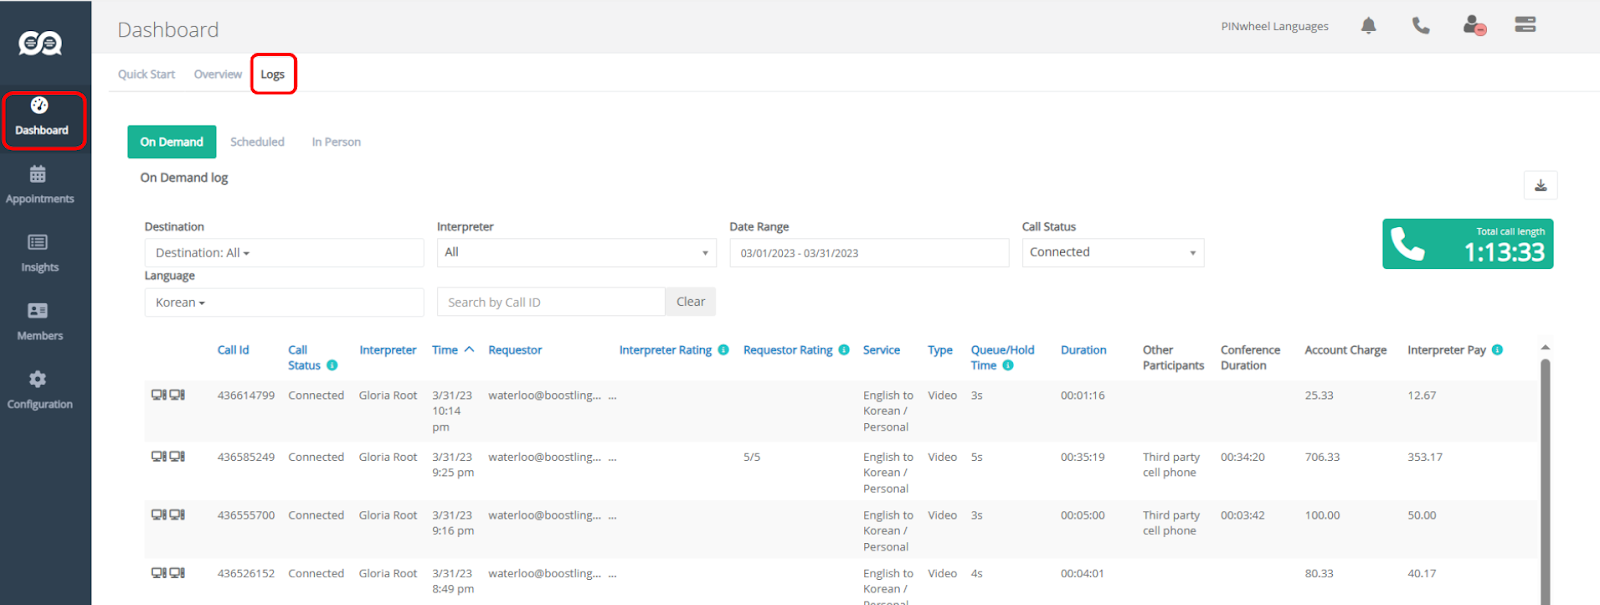Click video call icon for call 436555700
This screenshot has height=605, width=1600.
(168, 515)
